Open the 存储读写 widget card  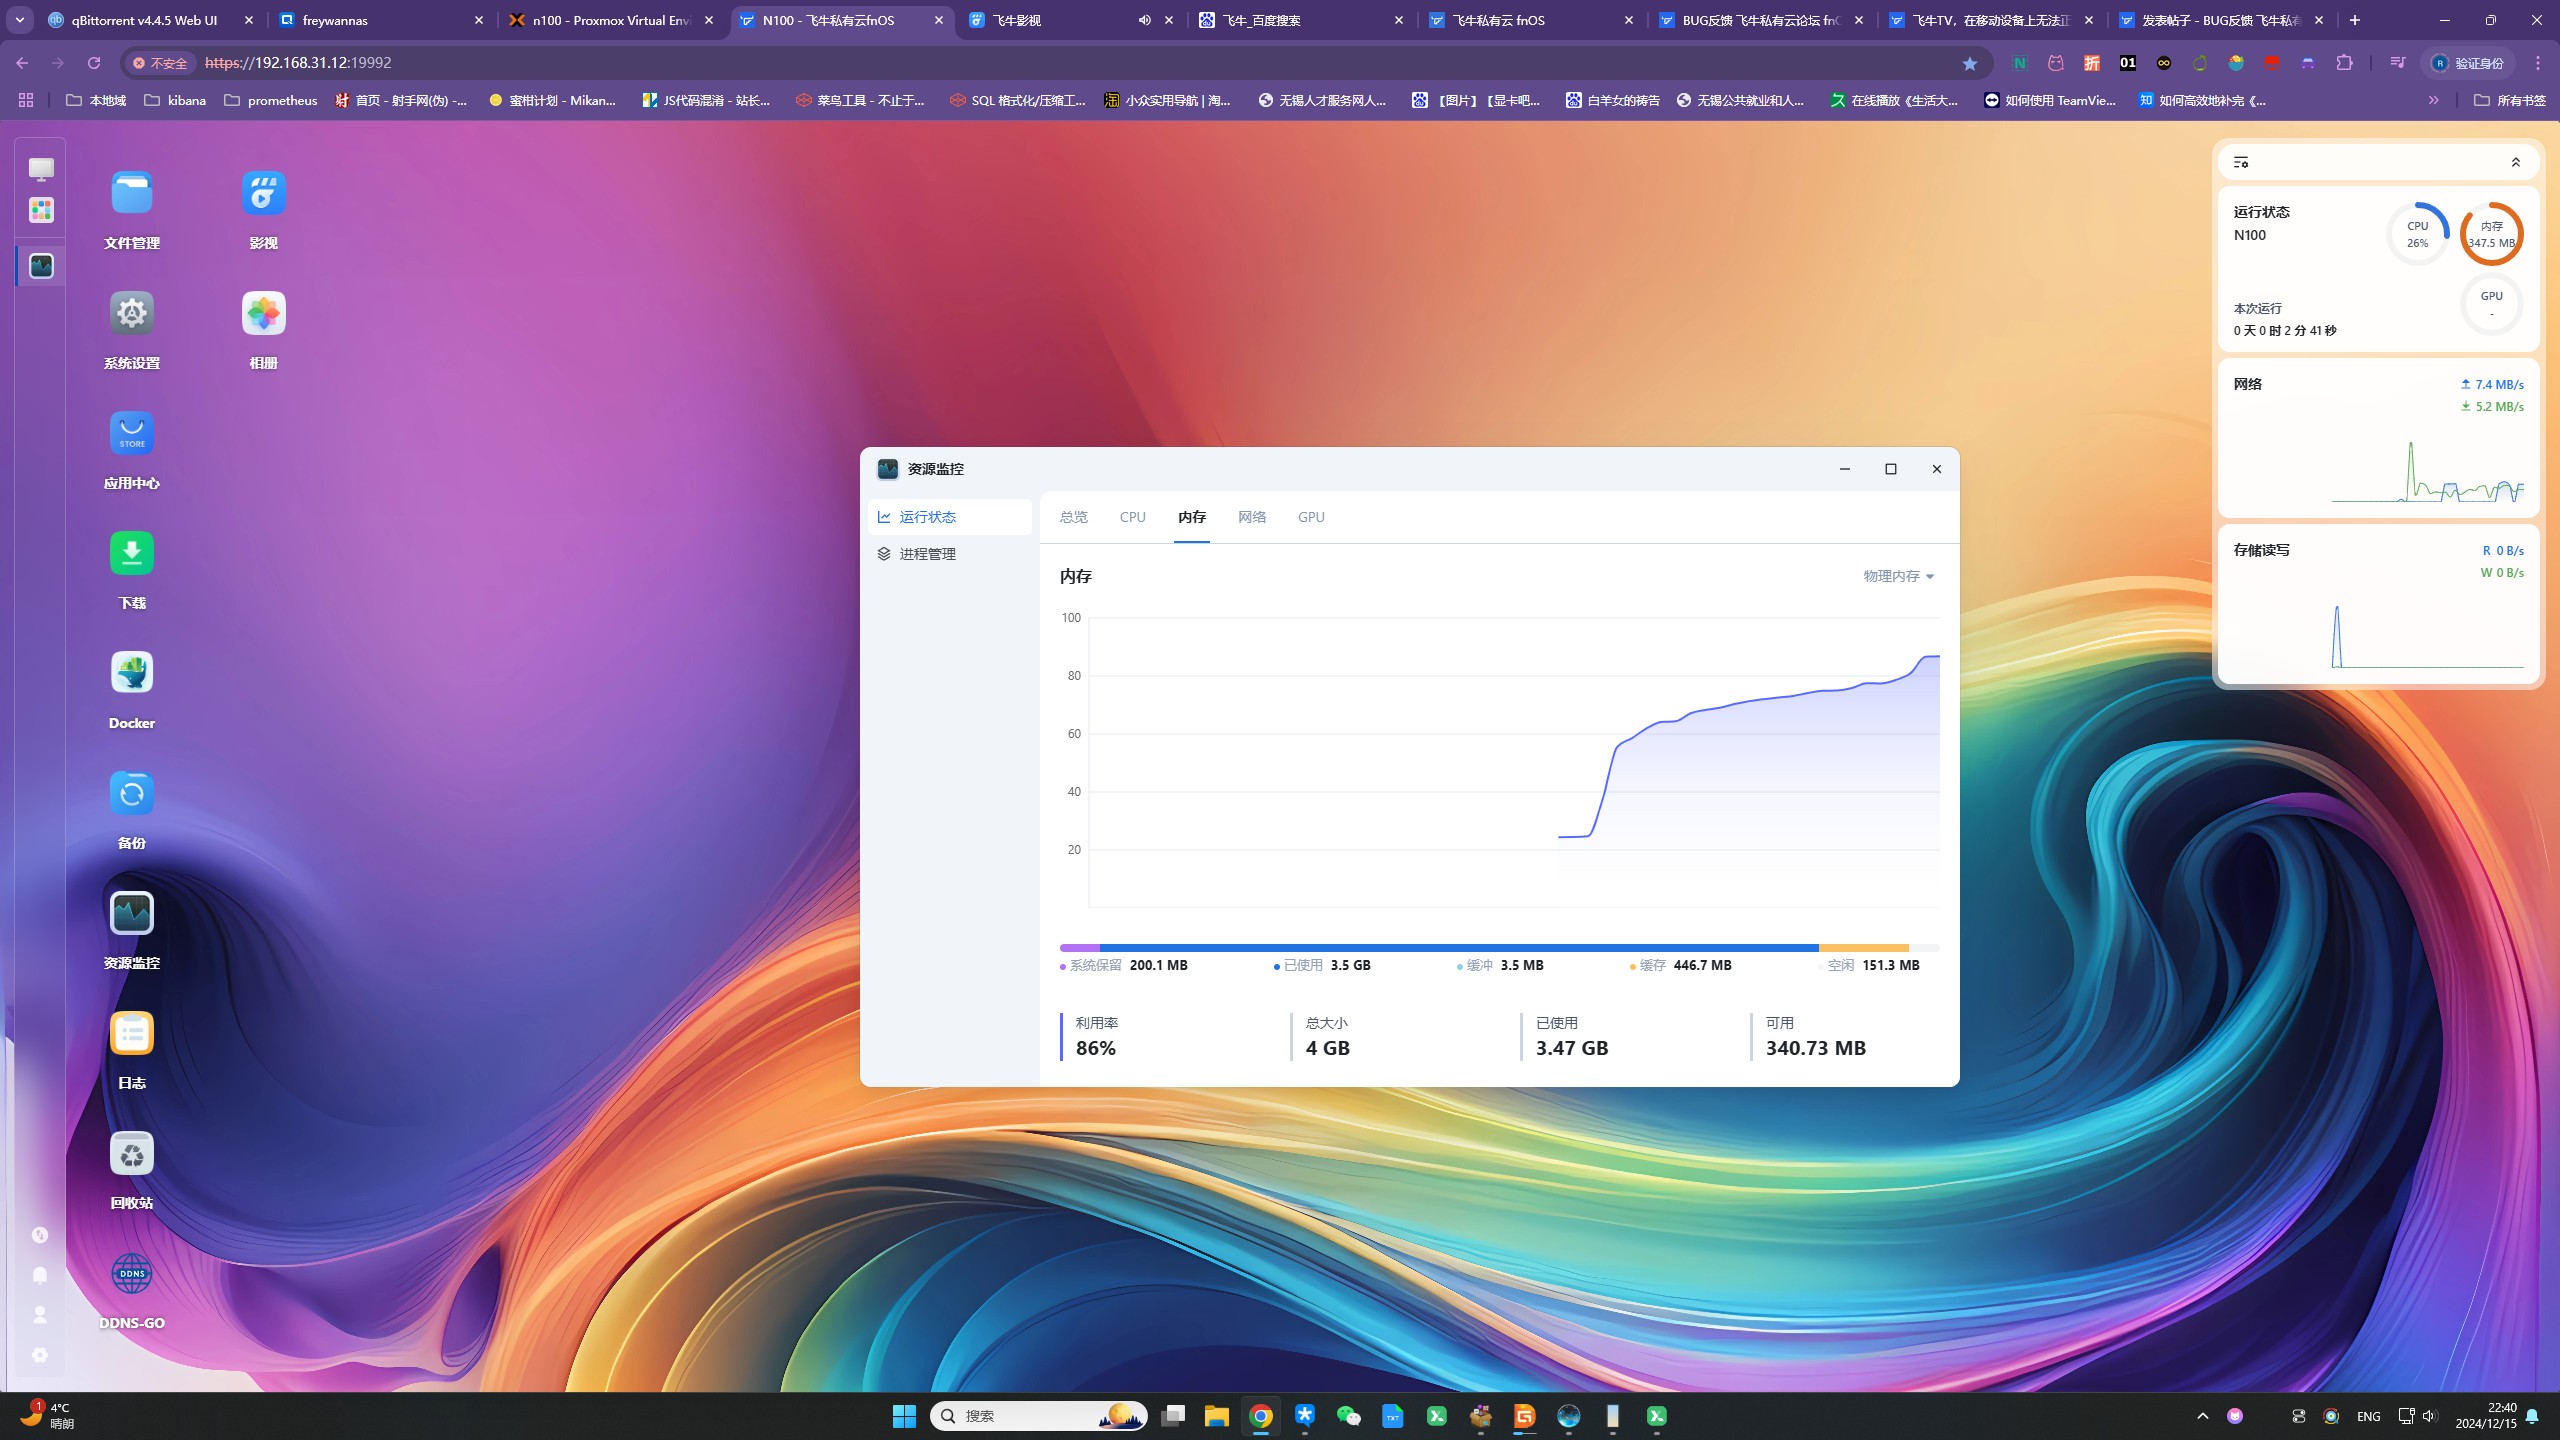[x=2378, y=604]
